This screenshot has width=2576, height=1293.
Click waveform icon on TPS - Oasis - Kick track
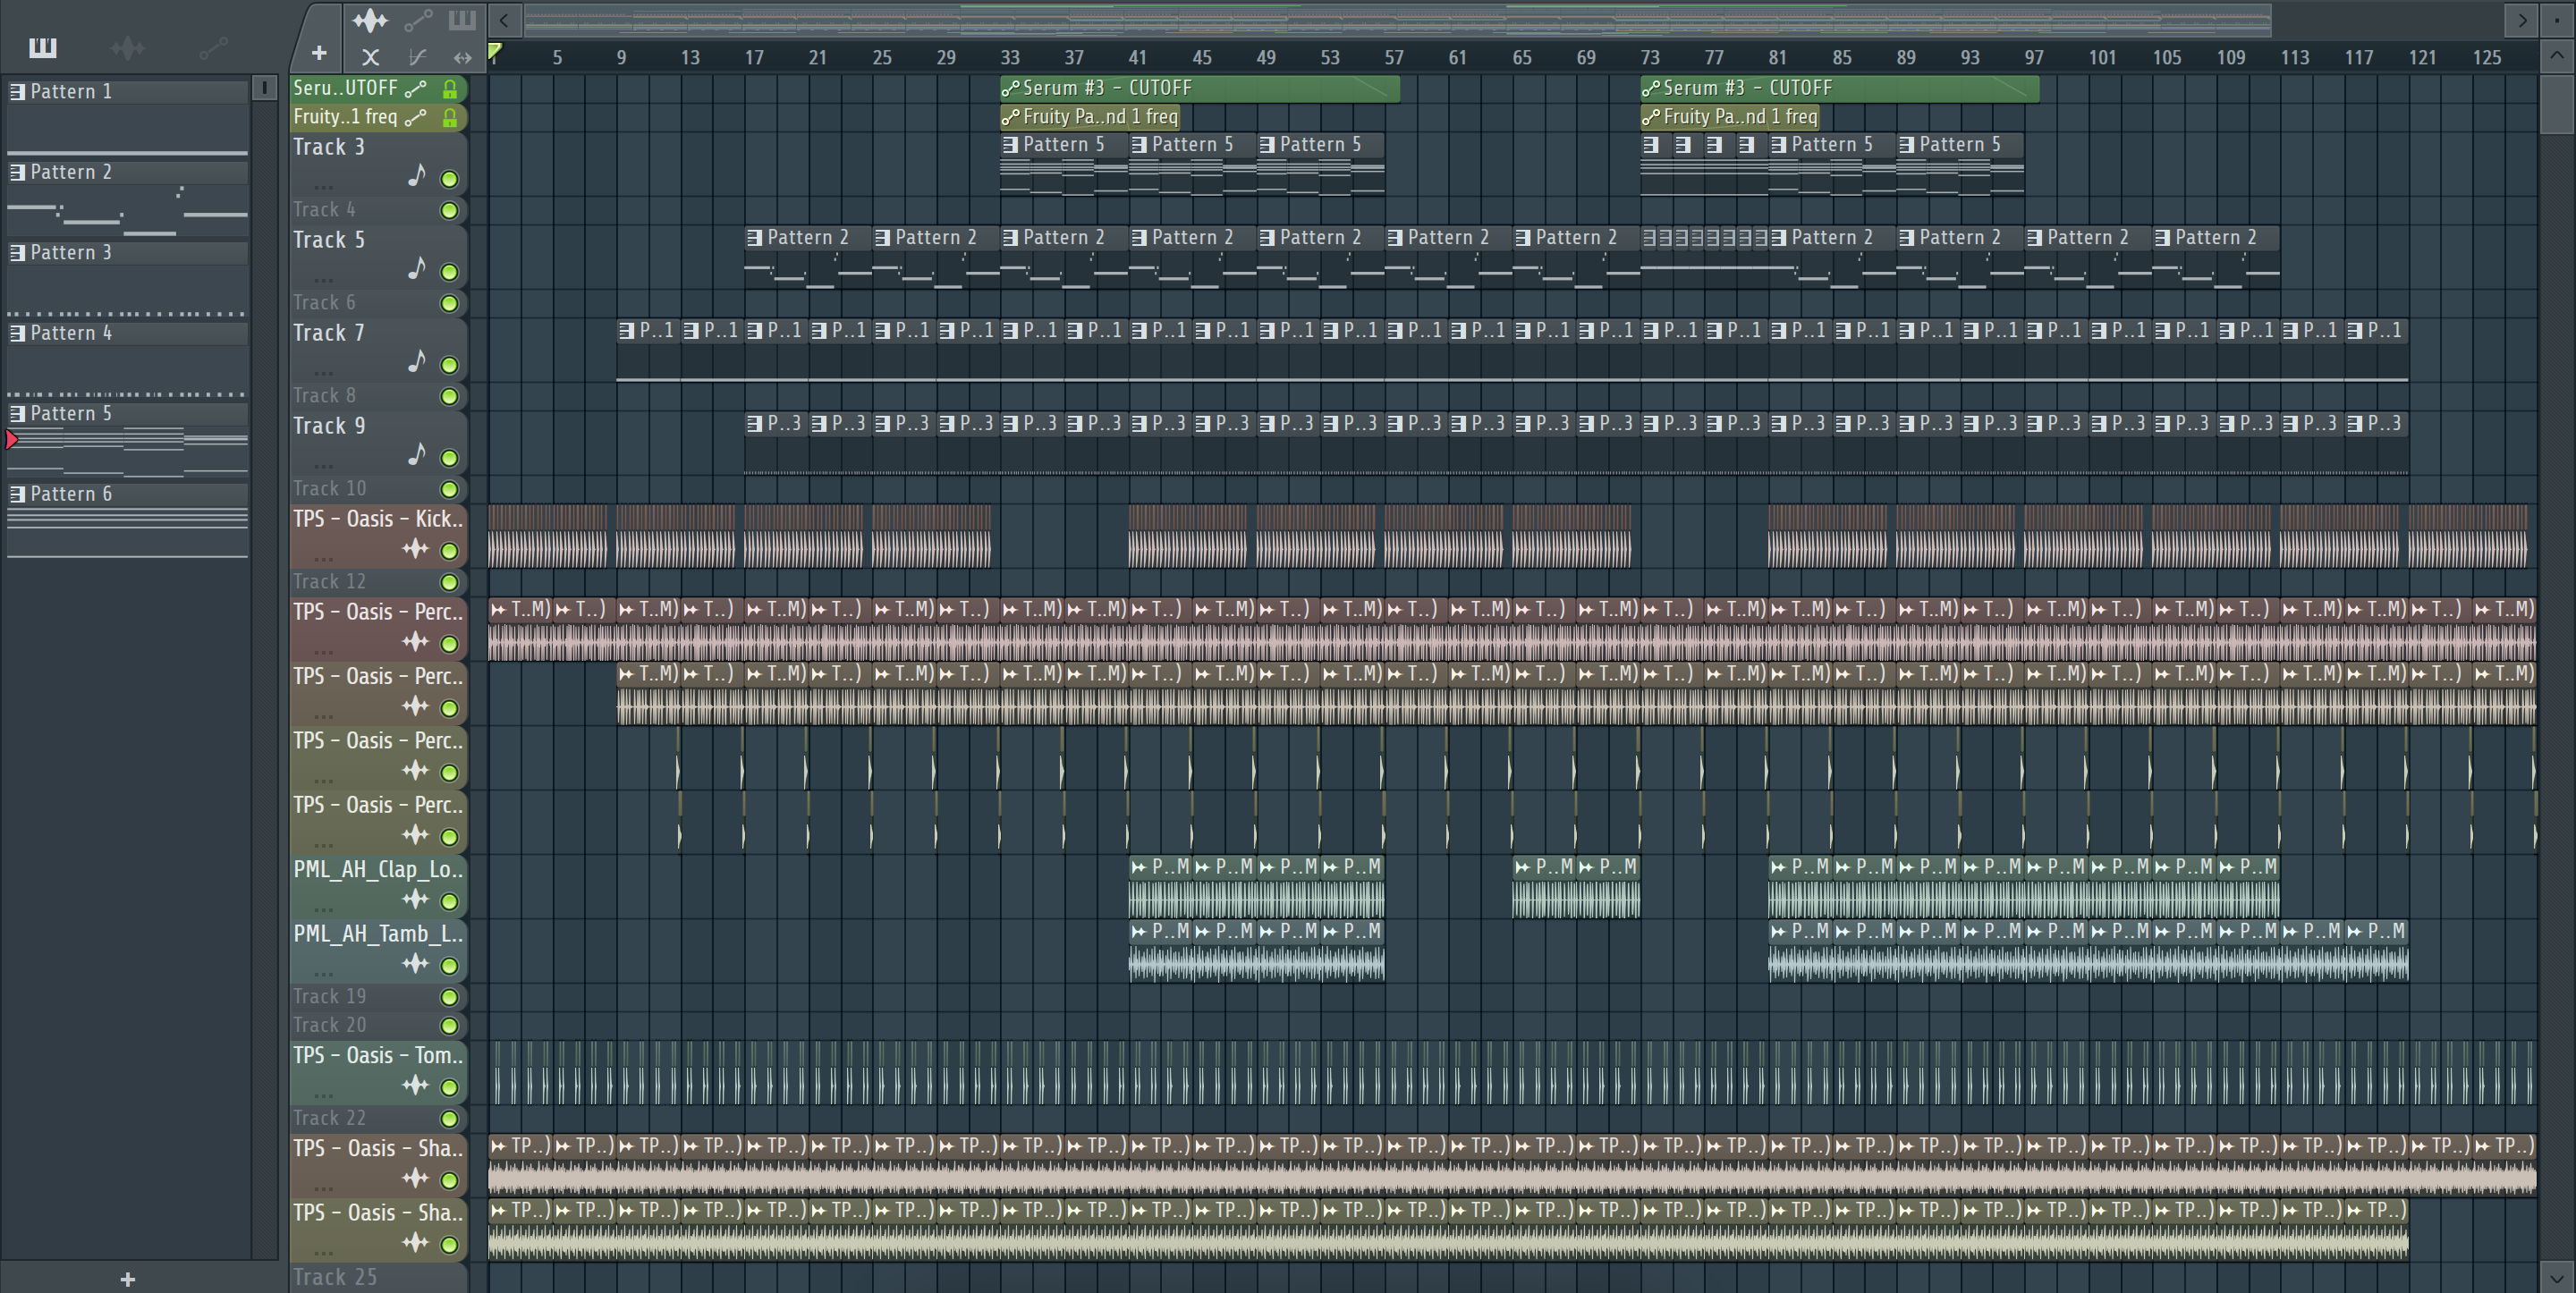click(x=415, y=548)
